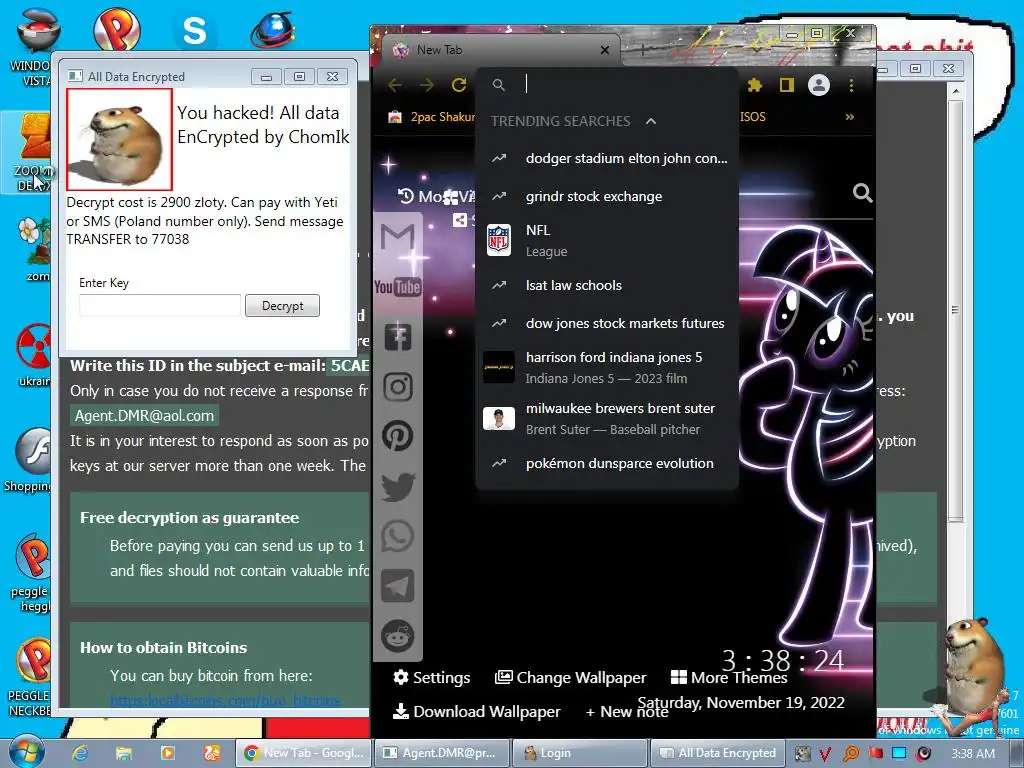Image resolution: width=1024 pixels, height=768 pixels.
Task: Open the Windows Start orb
Action: [26, 752]
